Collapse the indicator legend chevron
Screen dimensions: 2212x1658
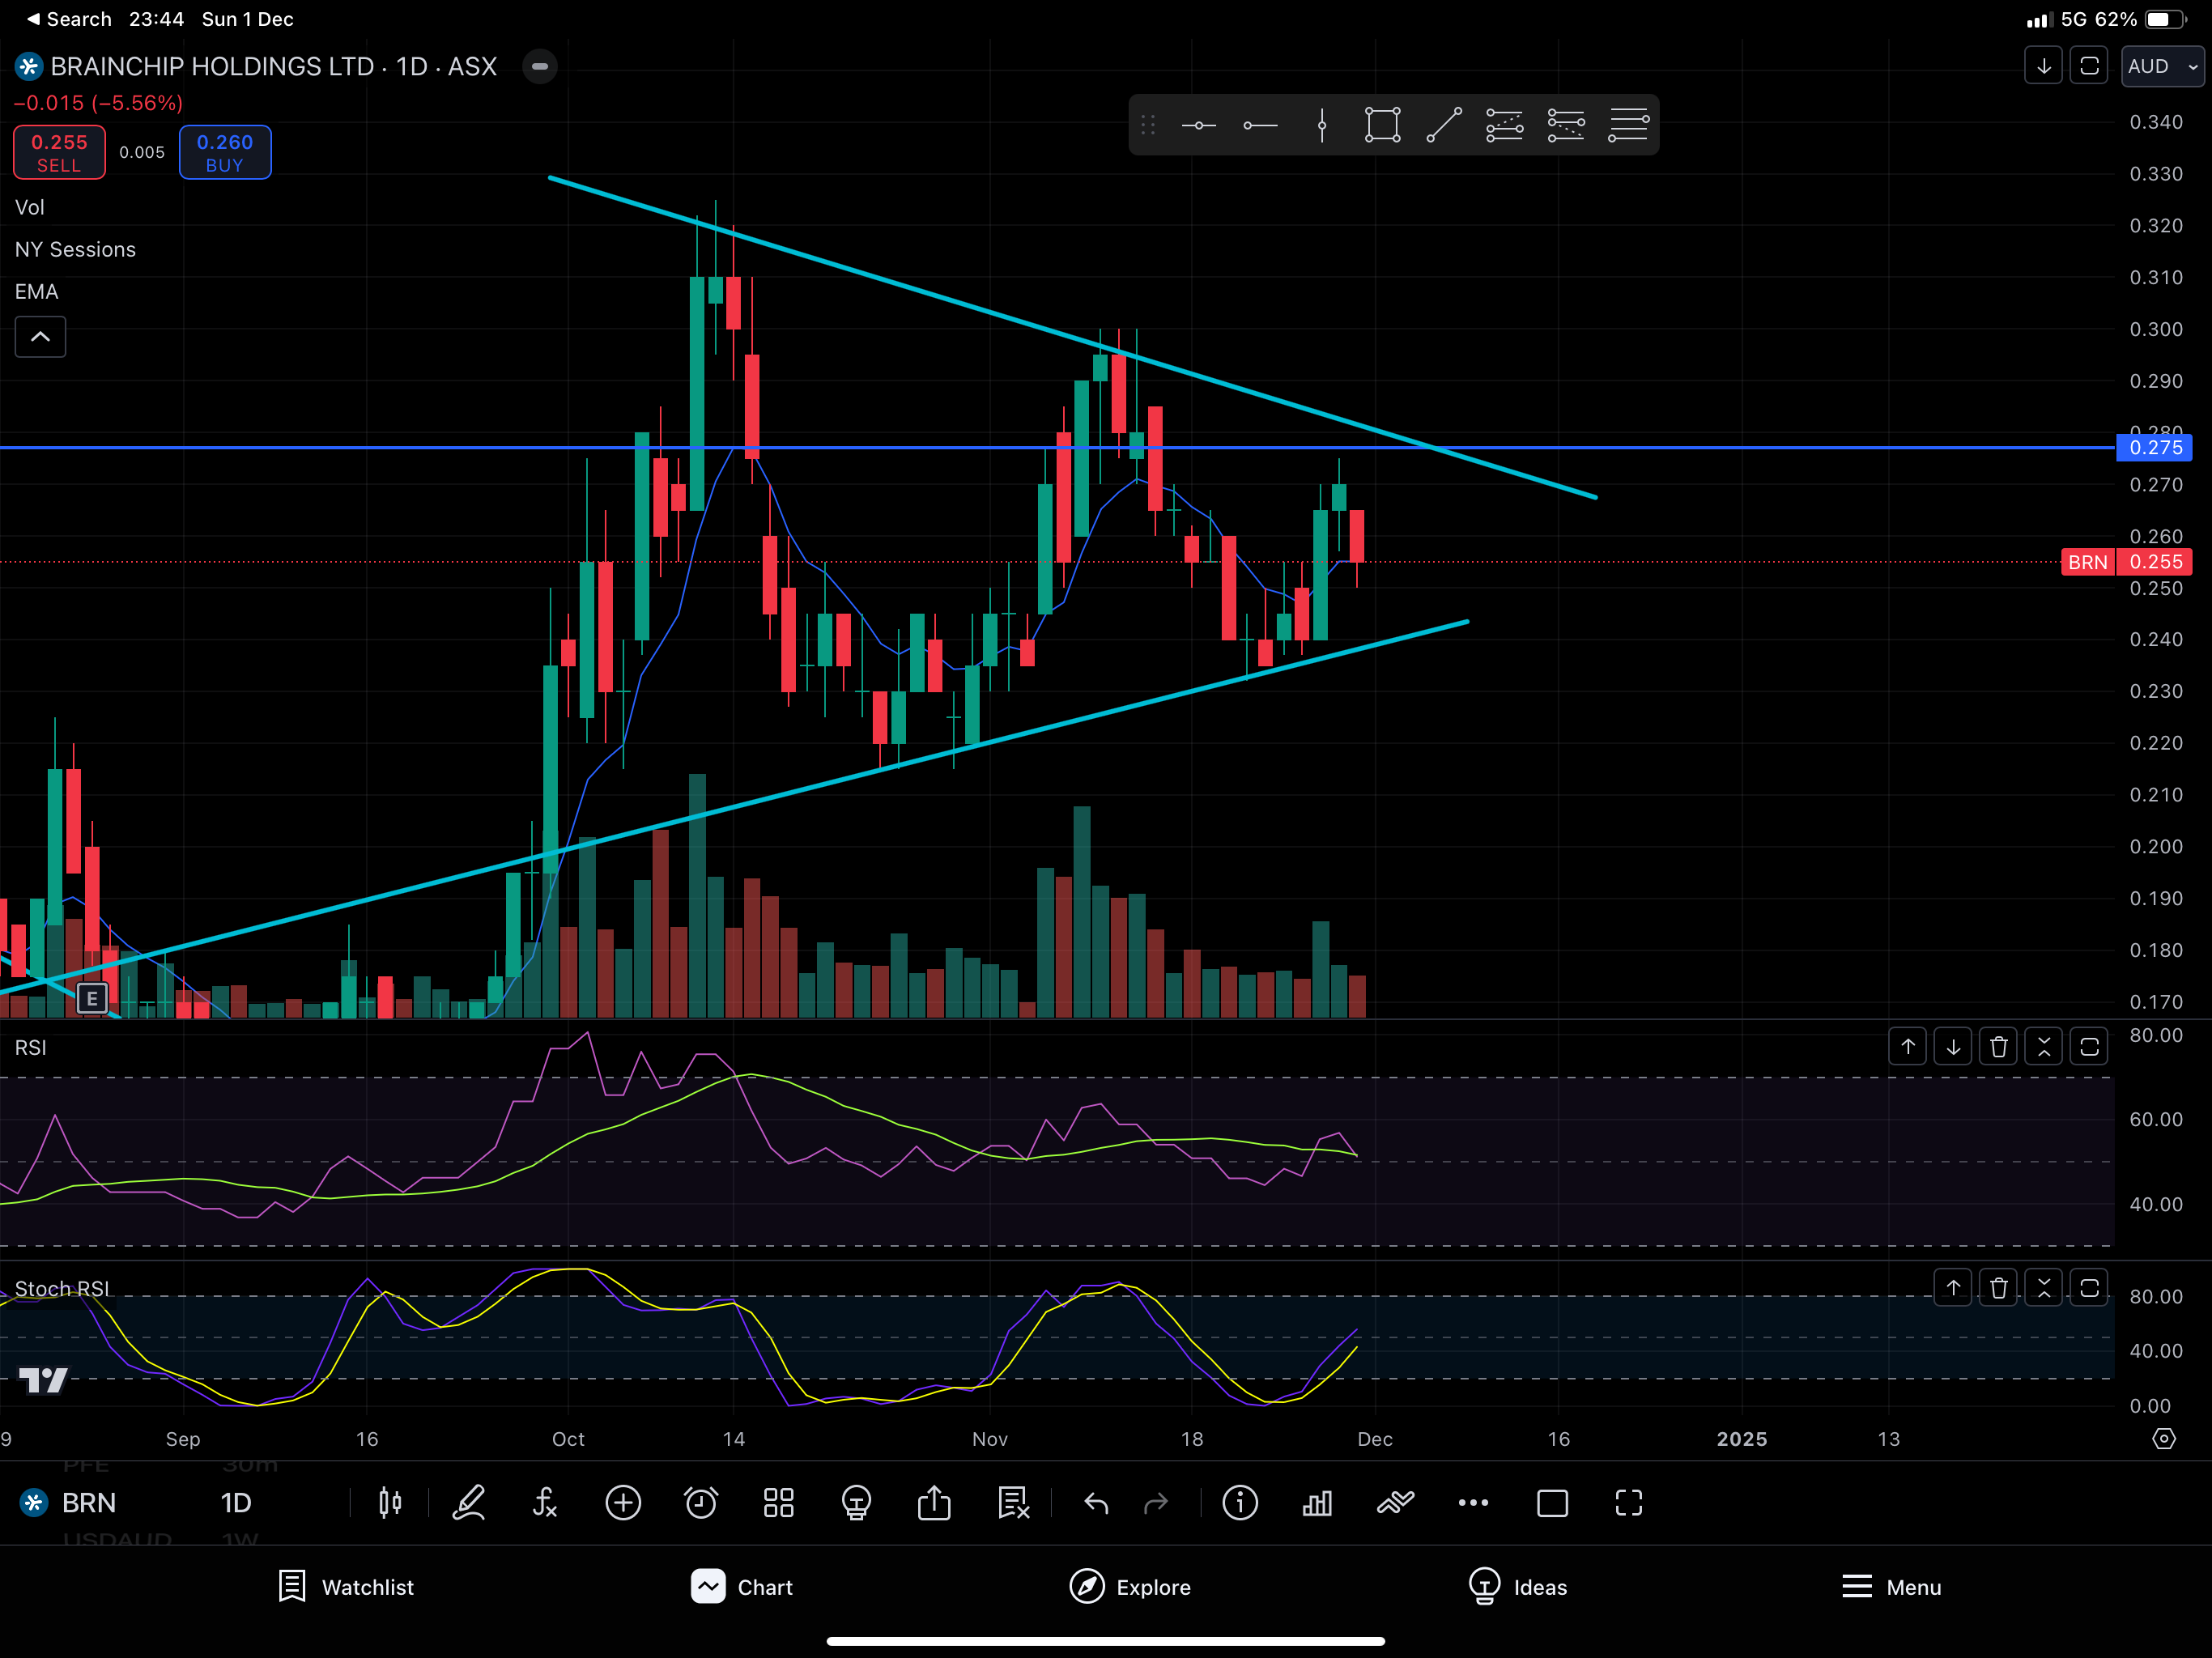tap(40, 337)
